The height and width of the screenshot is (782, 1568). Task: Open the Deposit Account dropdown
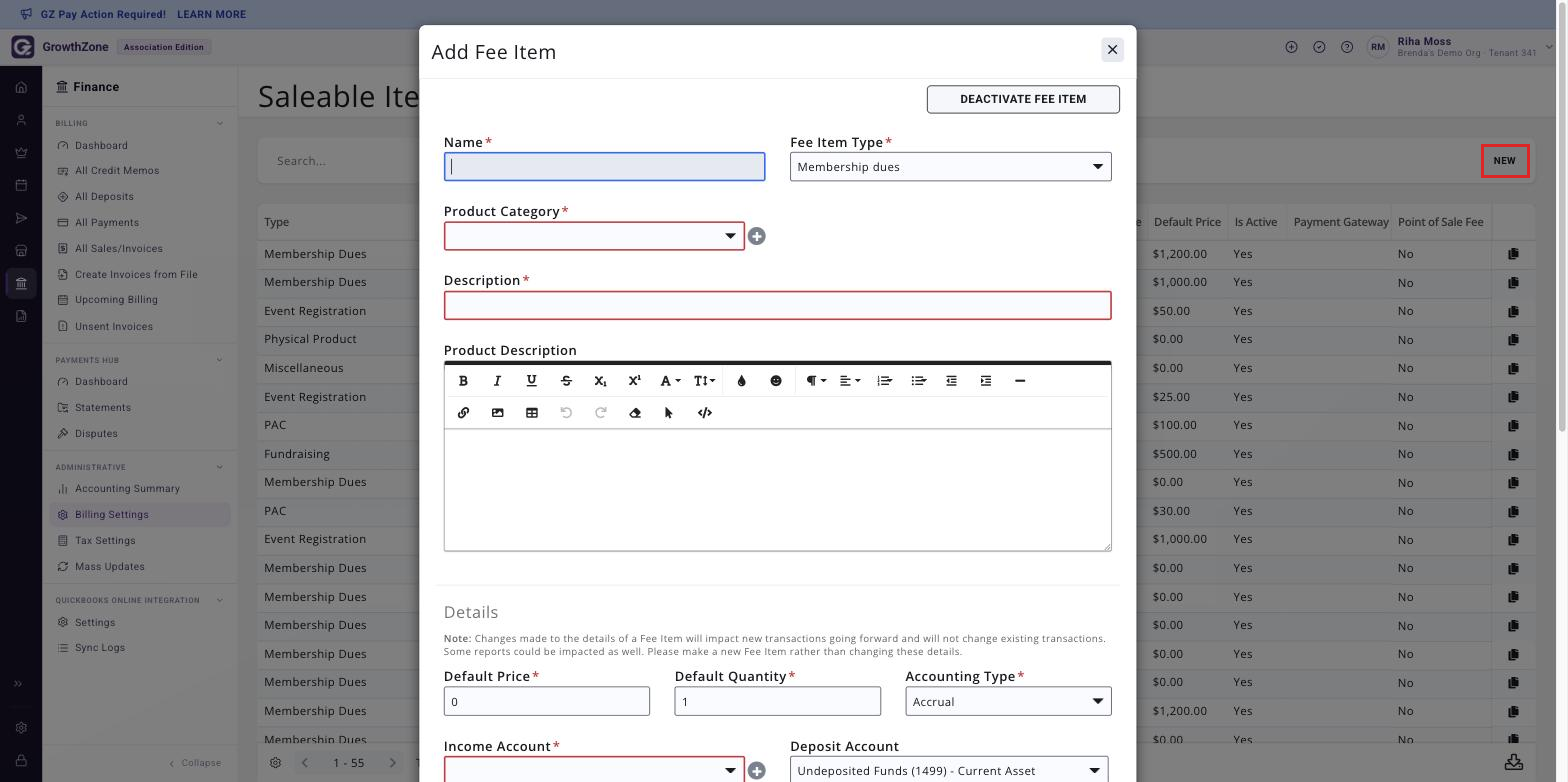point(949,770)
